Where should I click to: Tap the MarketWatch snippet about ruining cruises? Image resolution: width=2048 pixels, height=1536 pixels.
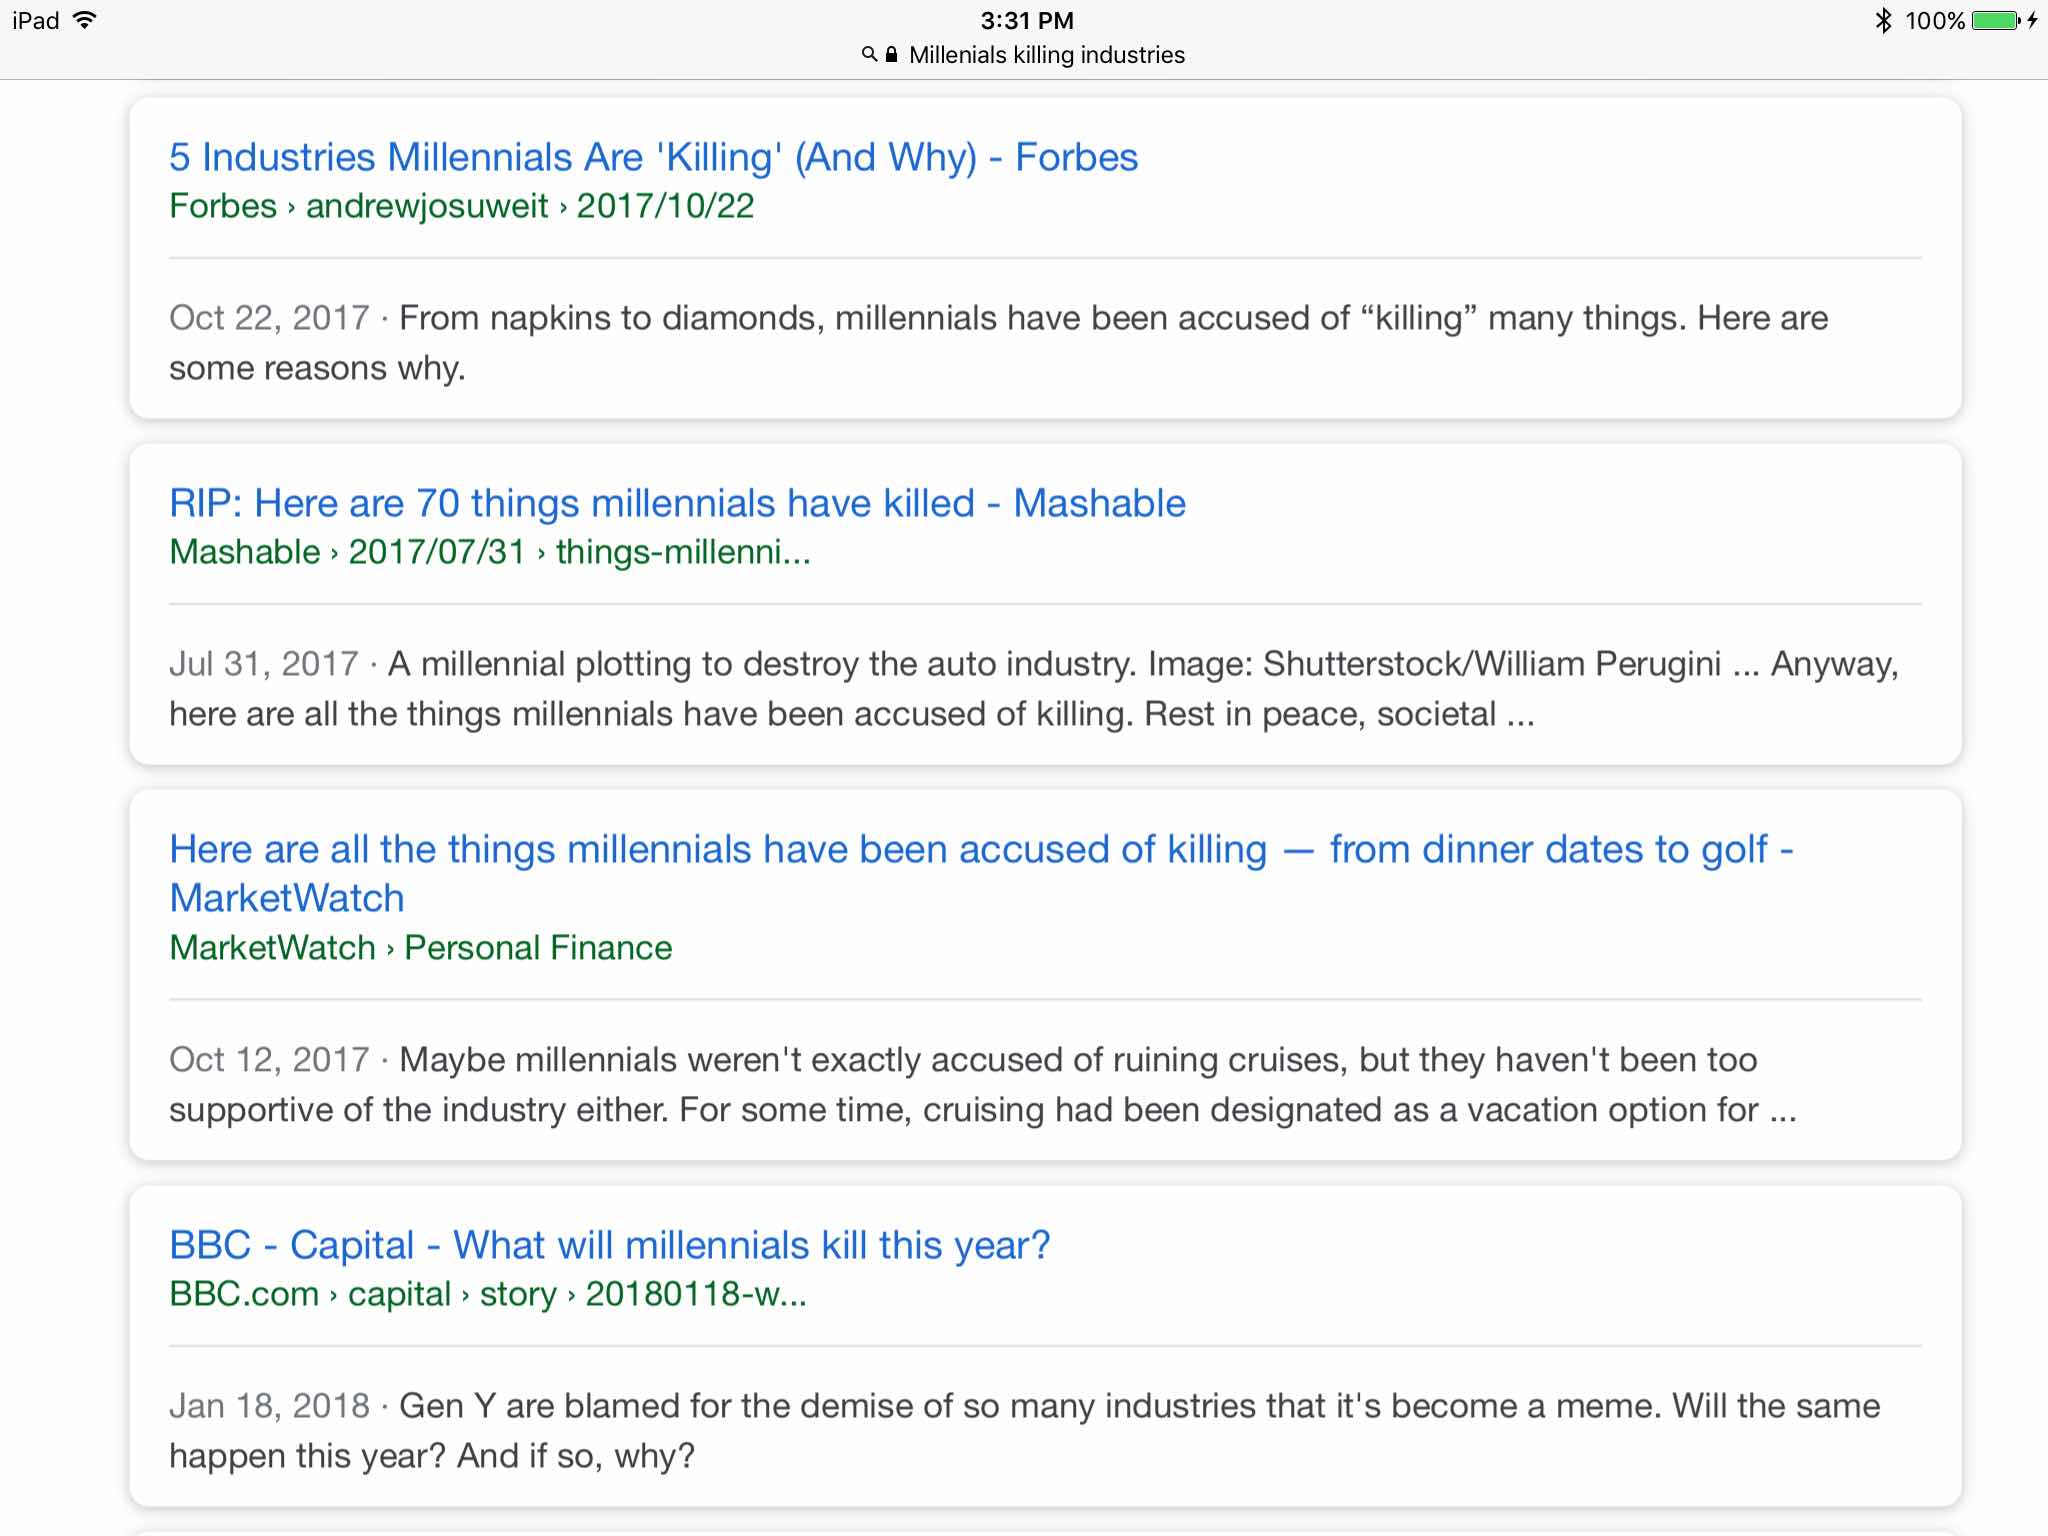tap(982, 1085)
